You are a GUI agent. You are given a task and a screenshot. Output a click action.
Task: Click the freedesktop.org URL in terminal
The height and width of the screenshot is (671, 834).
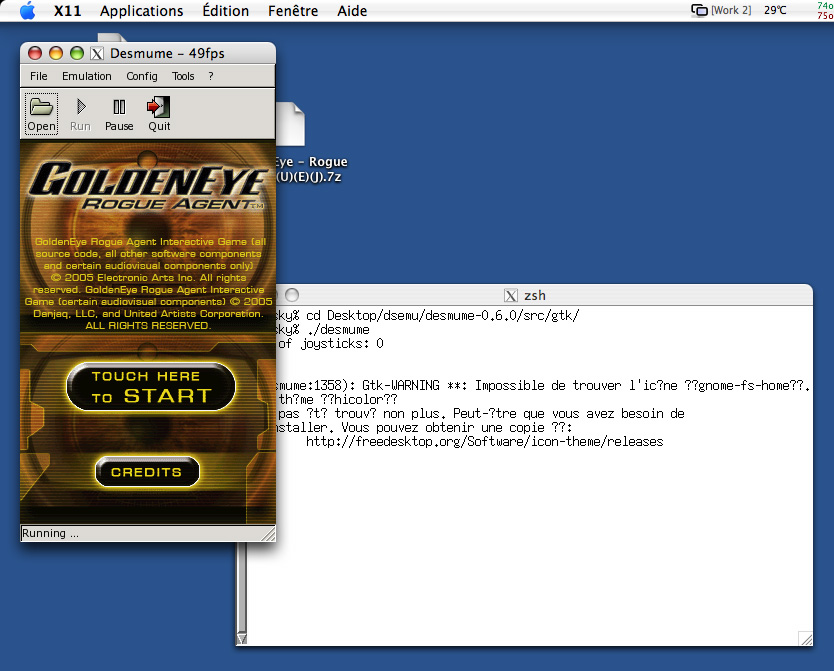[485, 442]
